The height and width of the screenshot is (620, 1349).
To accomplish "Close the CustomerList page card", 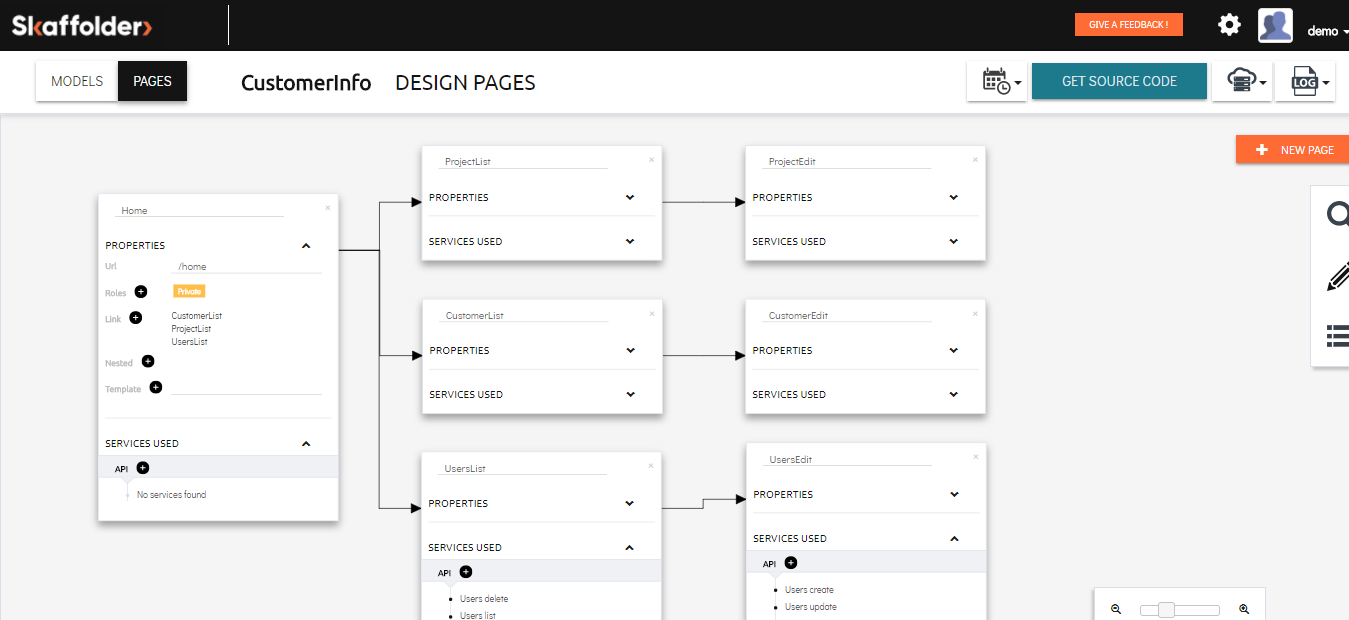I will coord(652,313).
